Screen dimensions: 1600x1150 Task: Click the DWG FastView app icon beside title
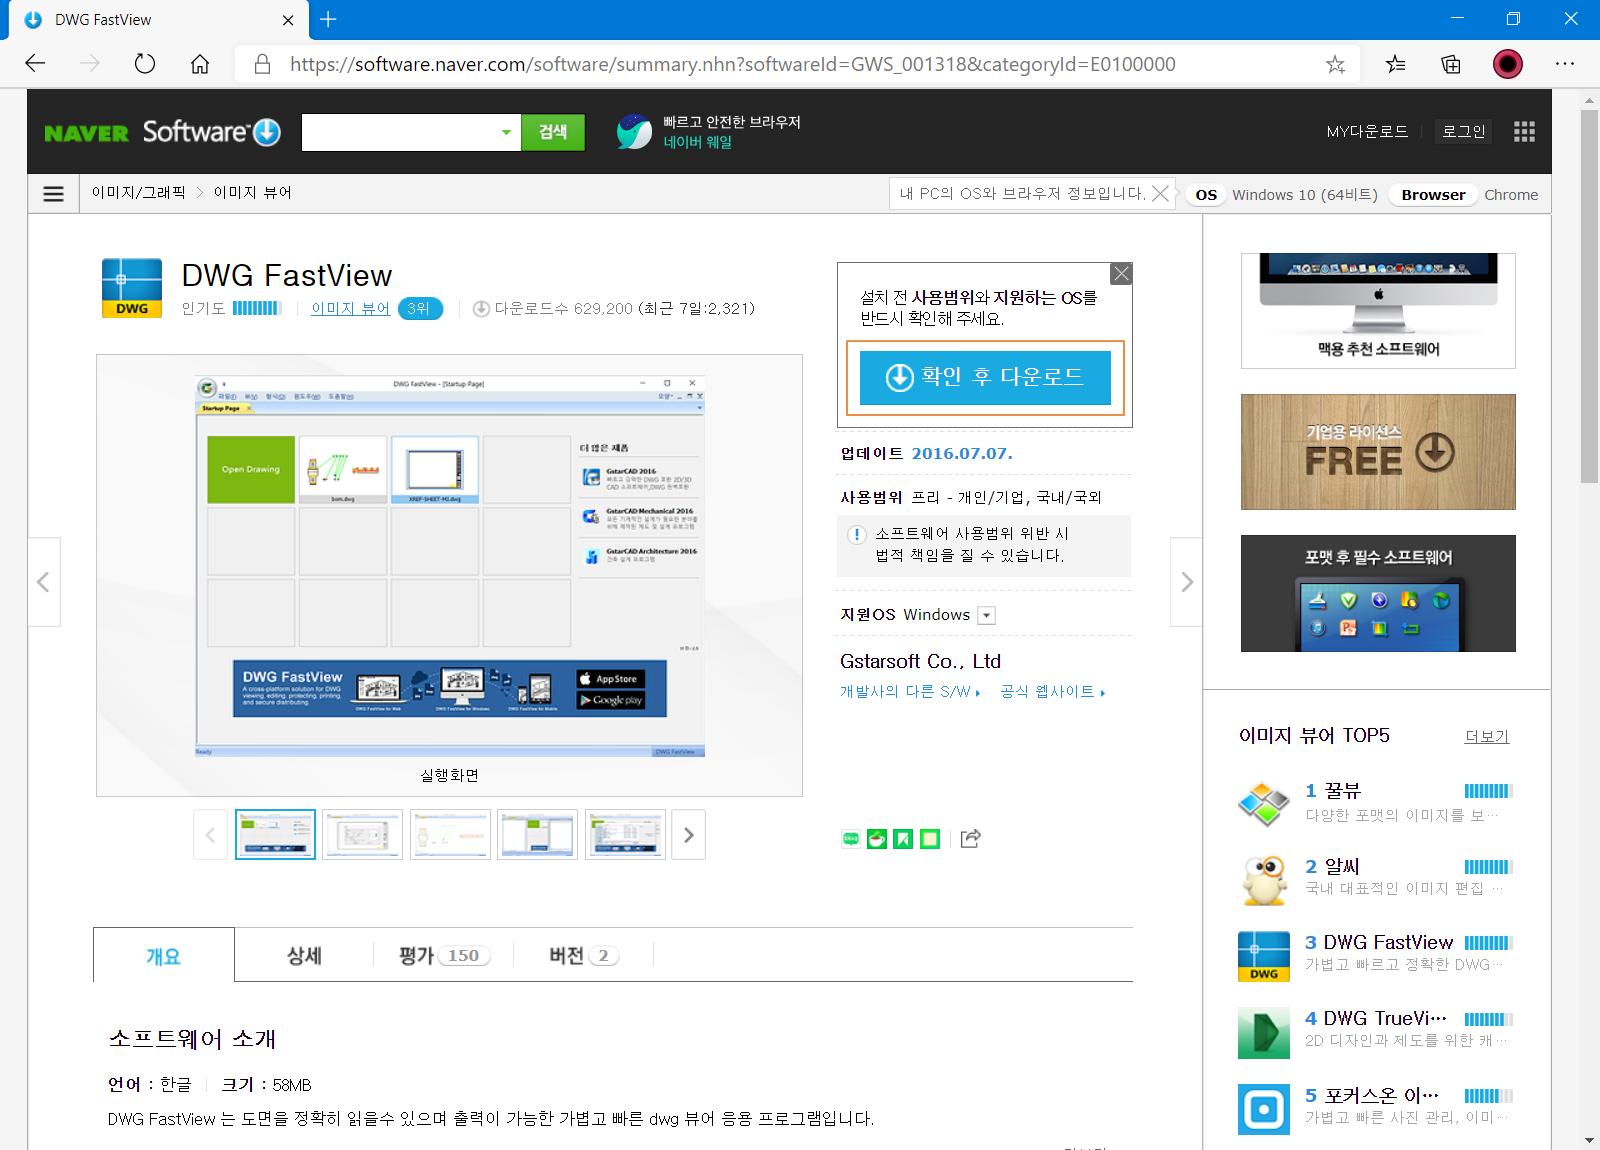(x=132, y=288)
